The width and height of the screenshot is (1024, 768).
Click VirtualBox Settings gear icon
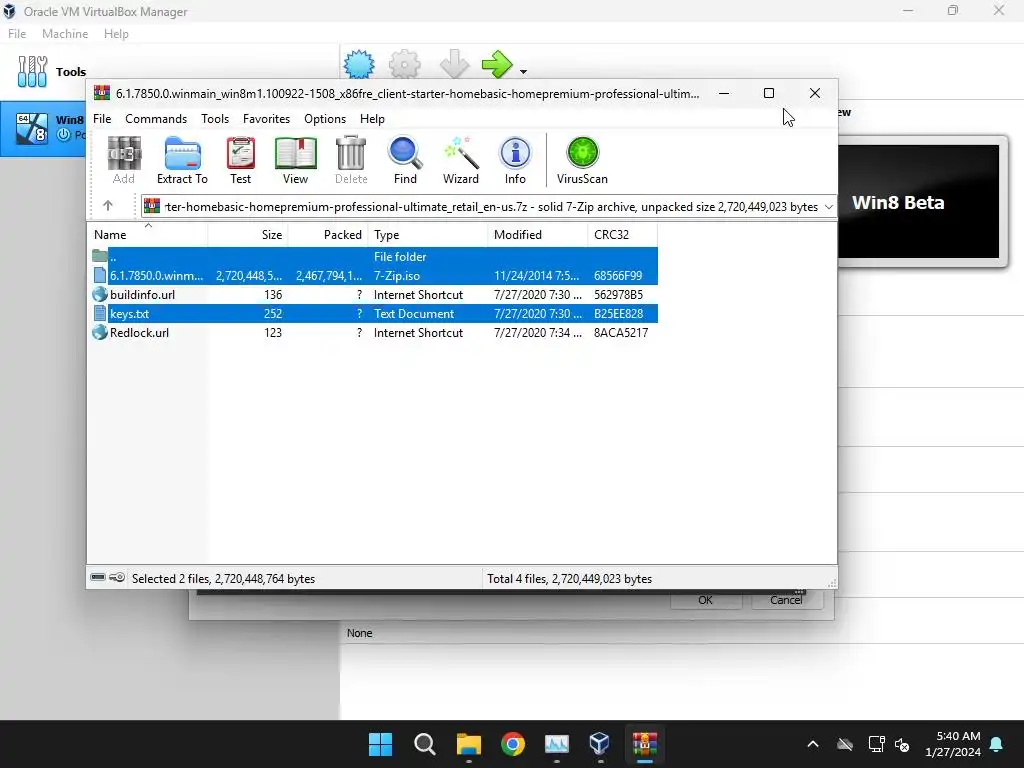click(405, 64)
